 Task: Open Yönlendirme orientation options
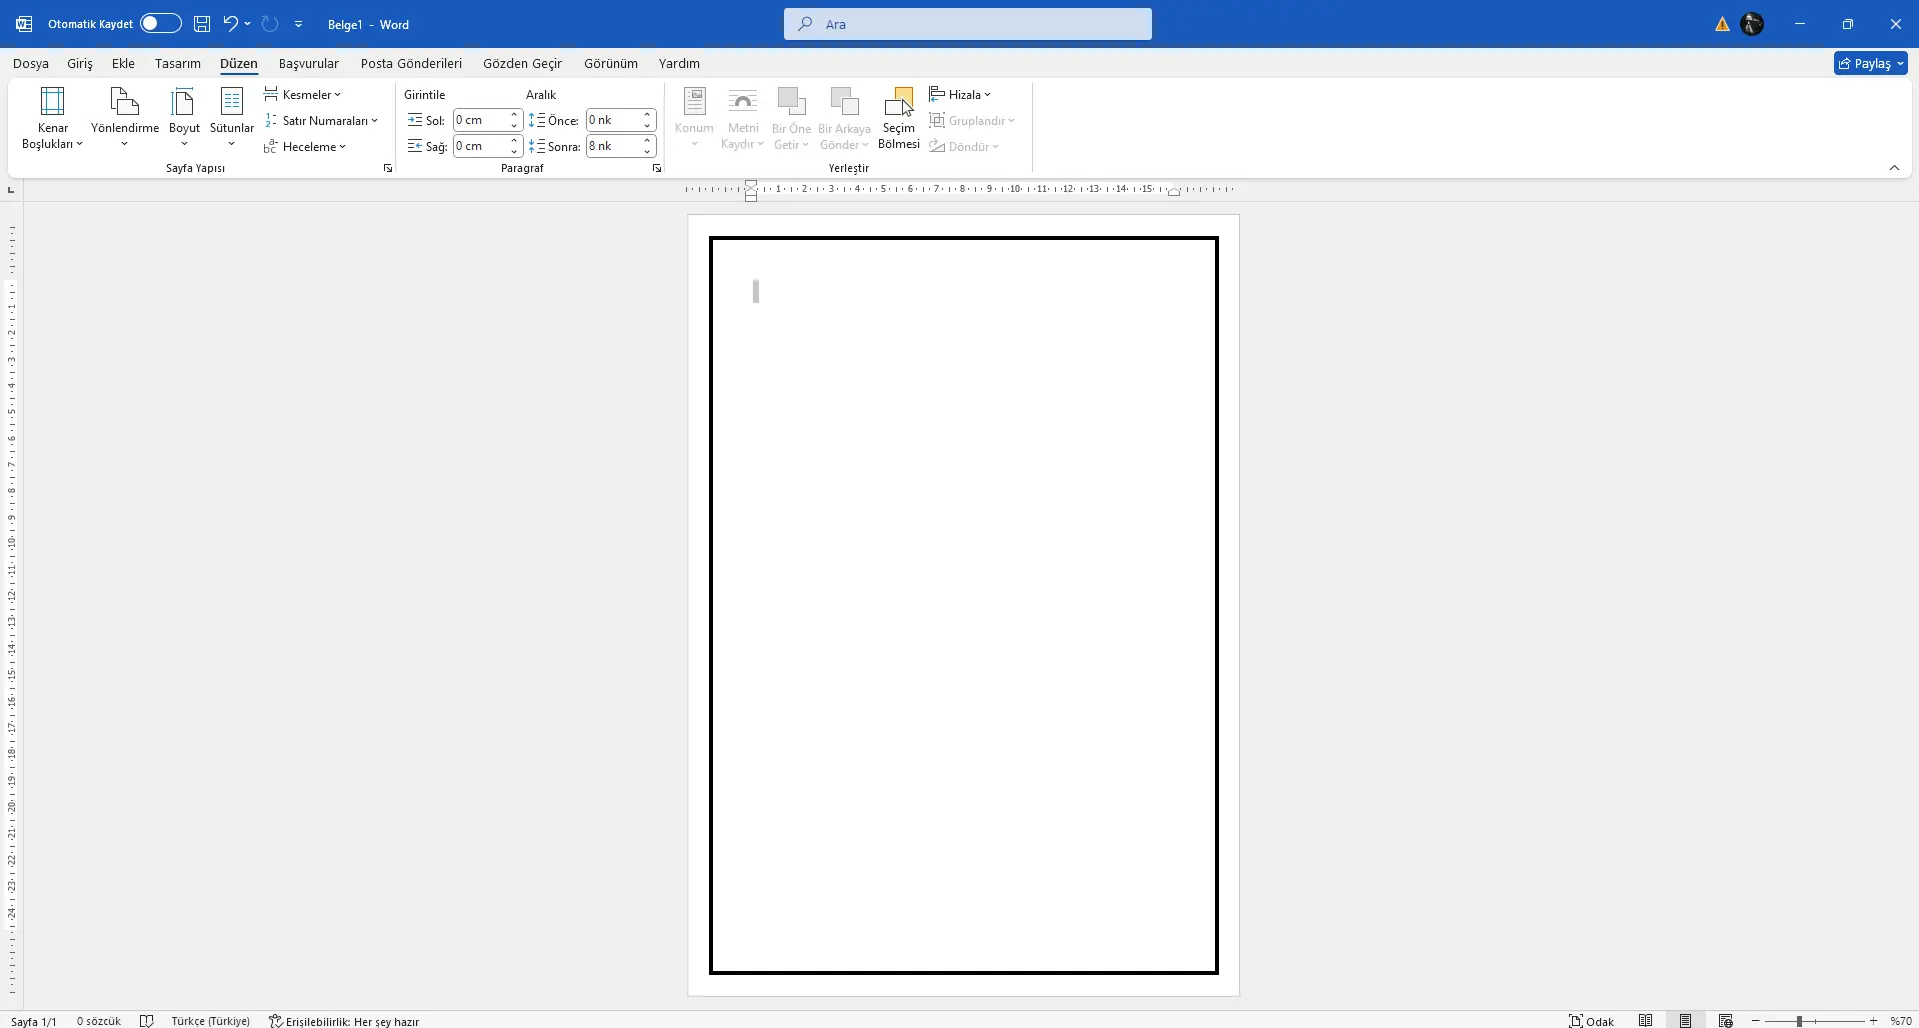(x=125, y=118)
